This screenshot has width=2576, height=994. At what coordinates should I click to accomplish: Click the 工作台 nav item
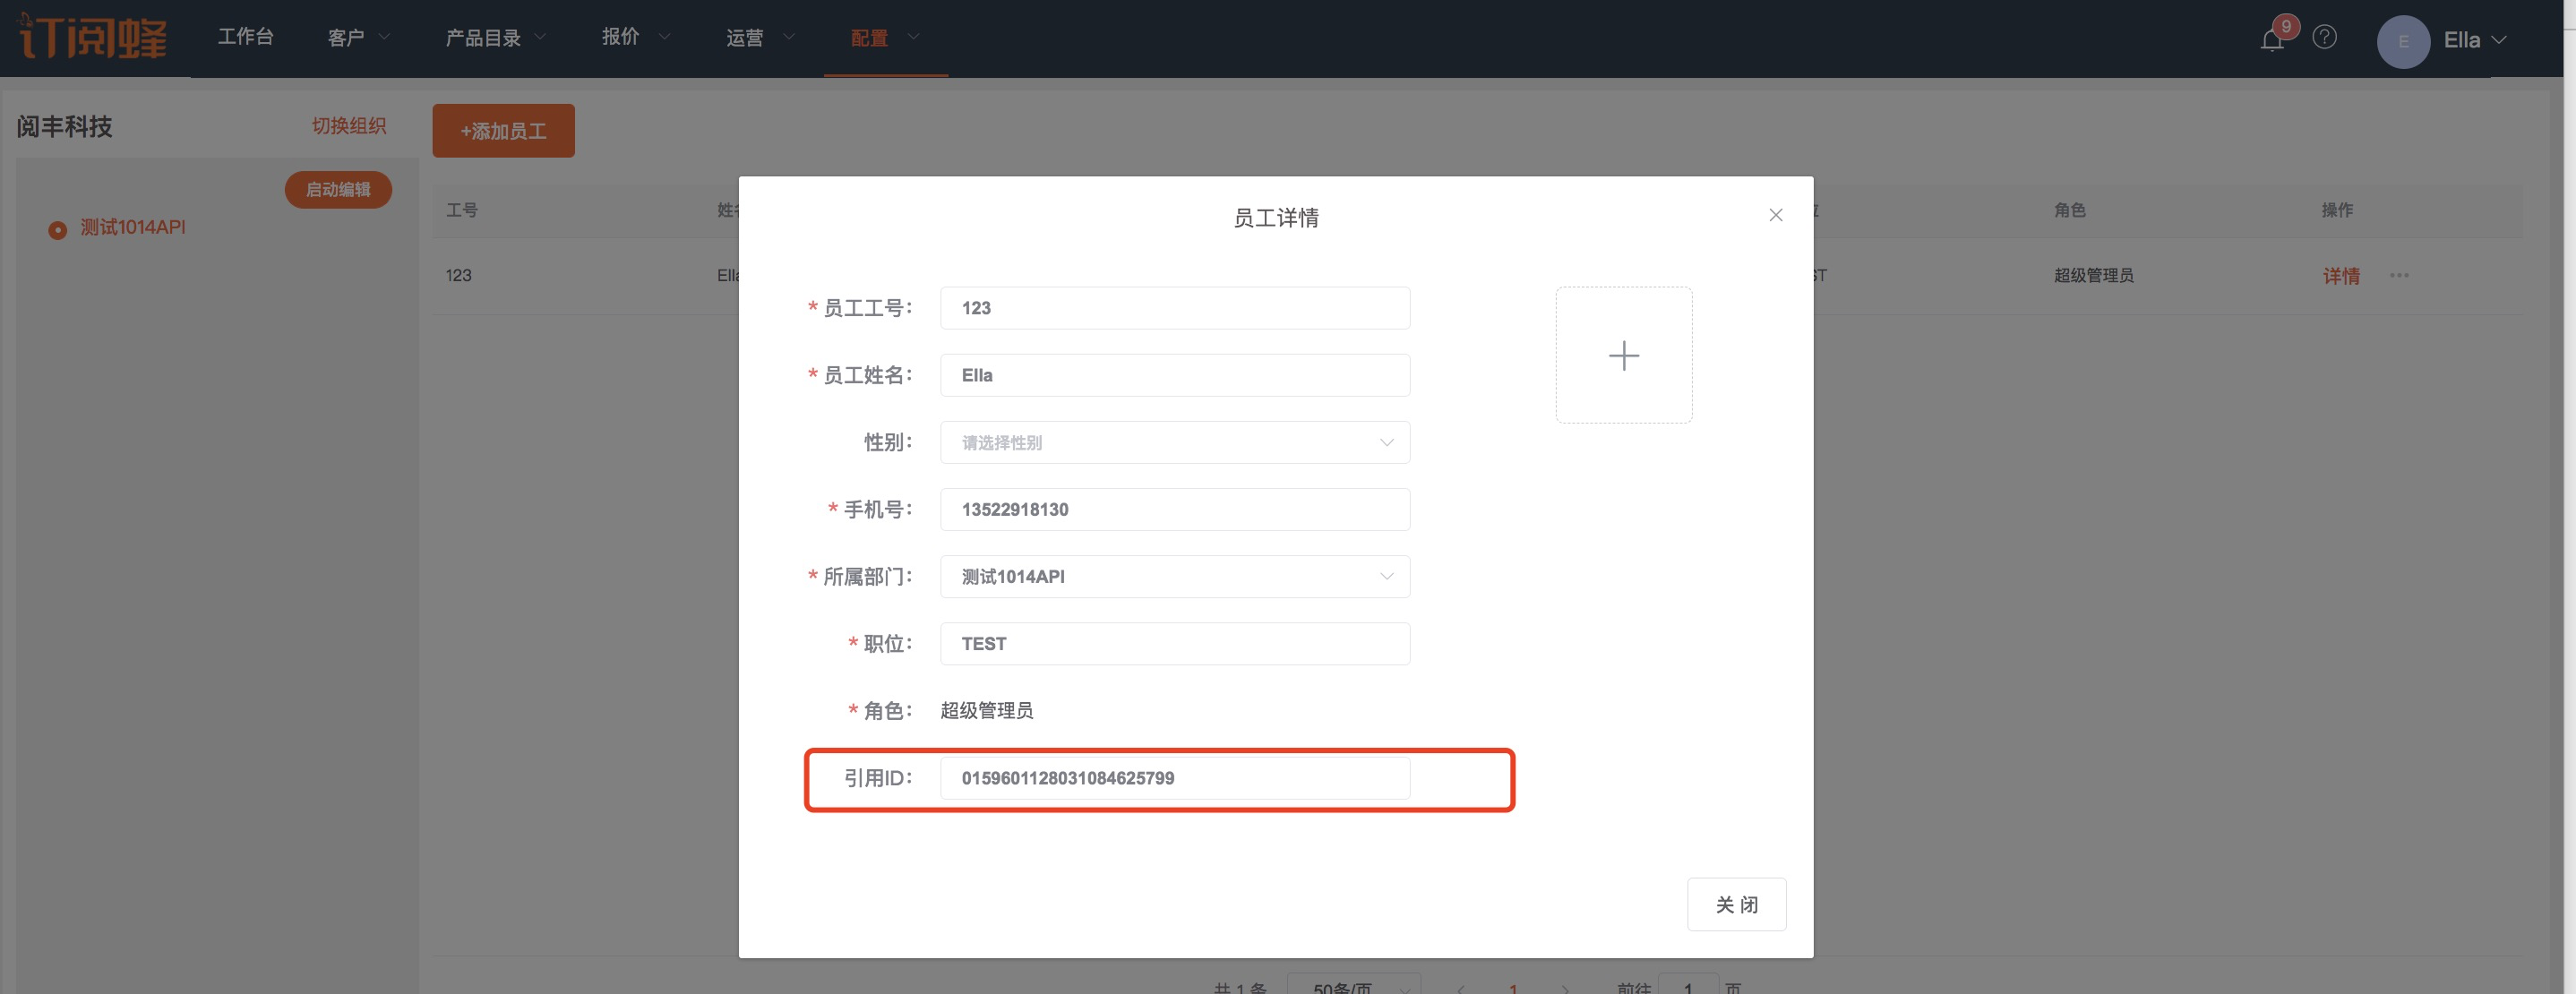coord(246,37)
